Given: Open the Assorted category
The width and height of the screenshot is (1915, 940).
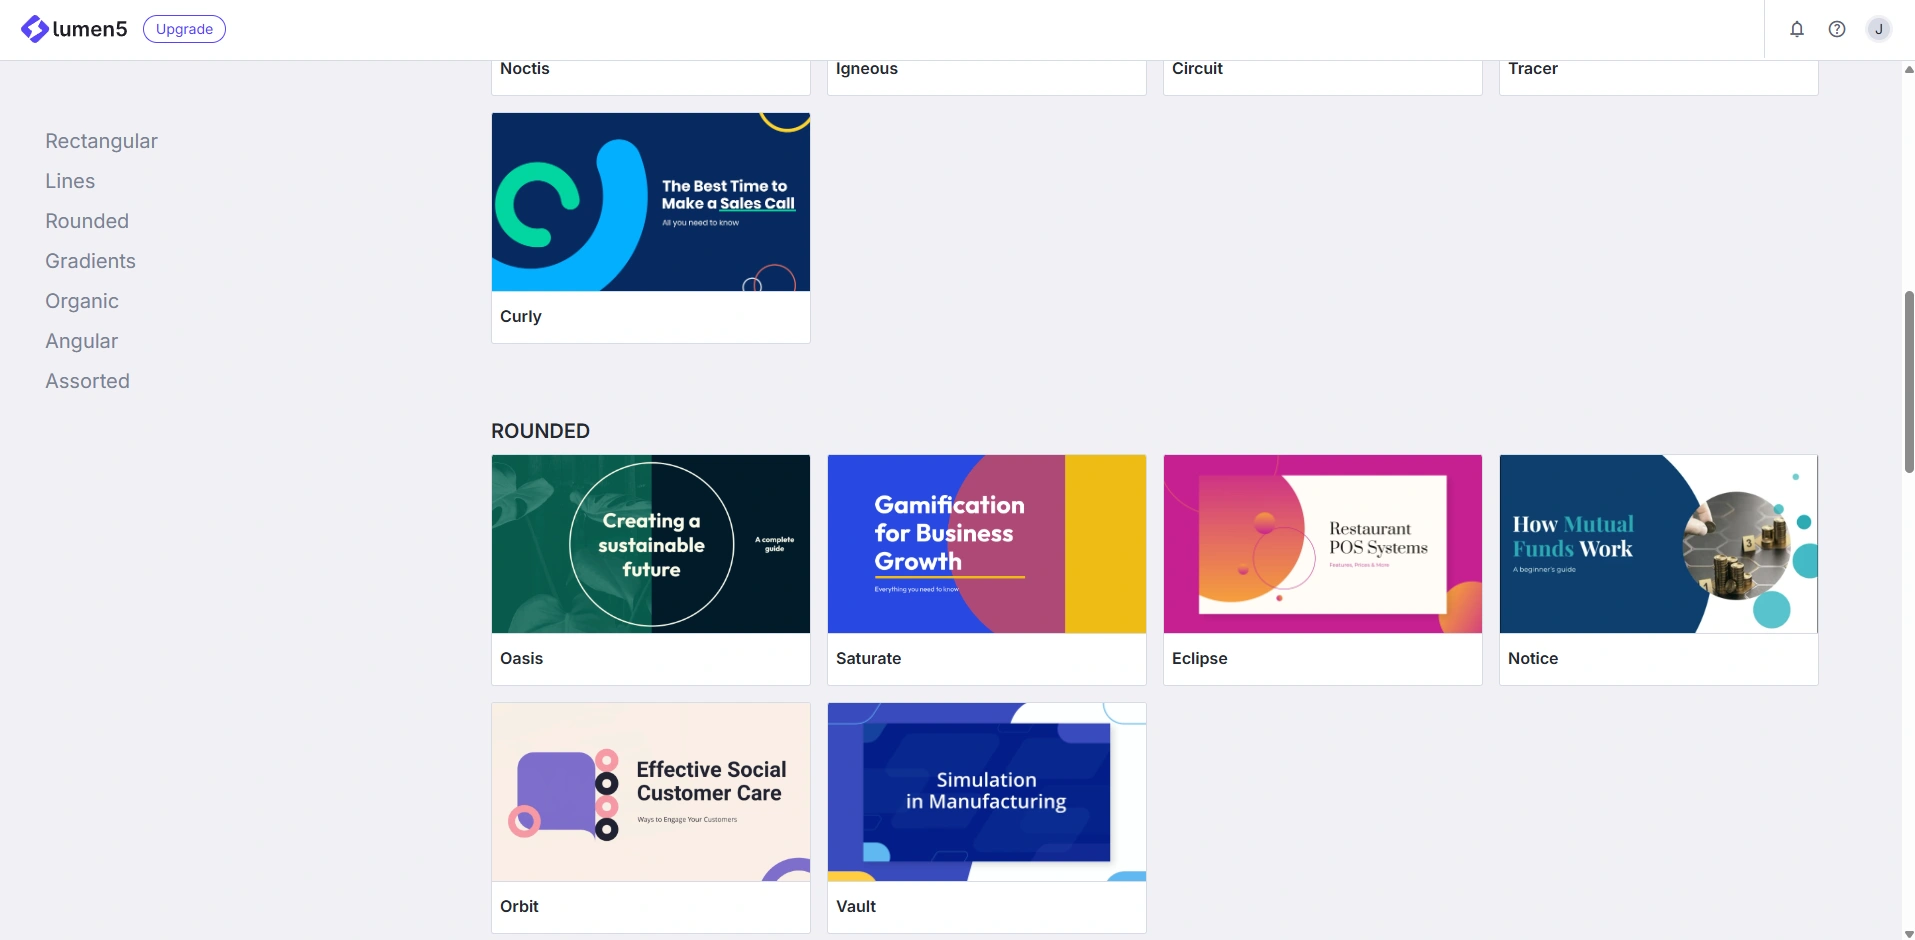Looking at the screenshot, I should (x=87, y=381).
